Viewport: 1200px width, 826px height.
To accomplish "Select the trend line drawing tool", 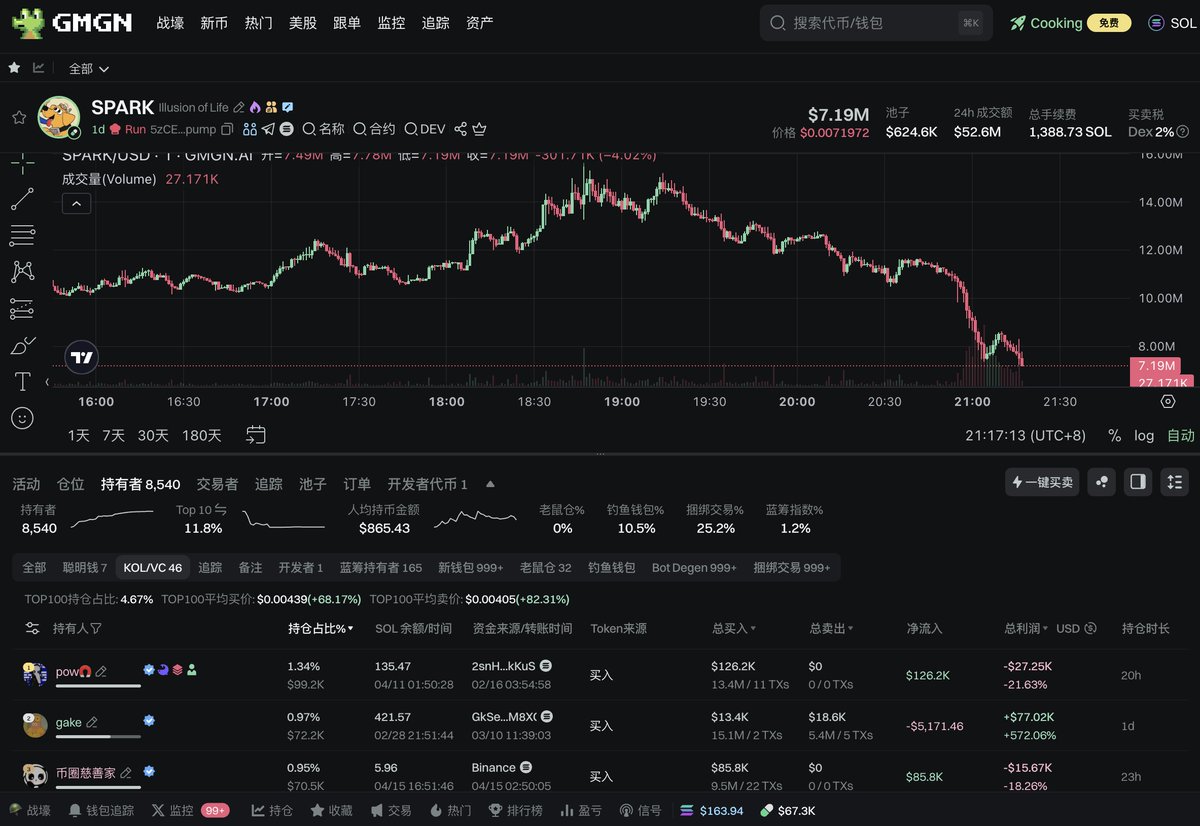I will (22, 199).
